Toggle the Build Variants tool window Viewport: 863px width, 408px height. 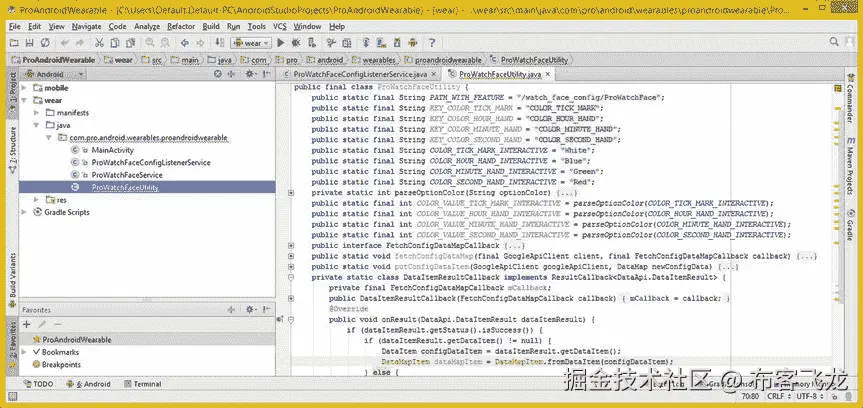tap(12, 281)
